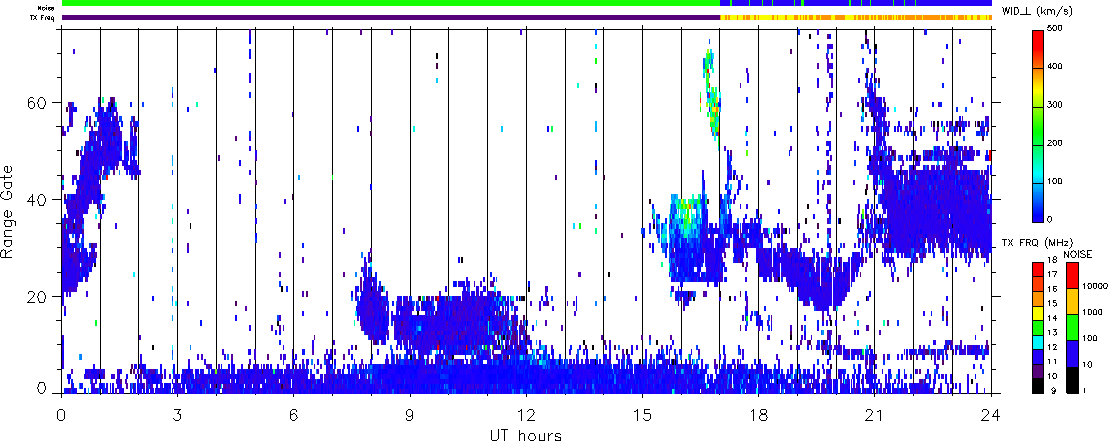This screenshot has width=1108, height=441.
Task: Select the "400" label on the width color bar
Action: (1054, 66)
